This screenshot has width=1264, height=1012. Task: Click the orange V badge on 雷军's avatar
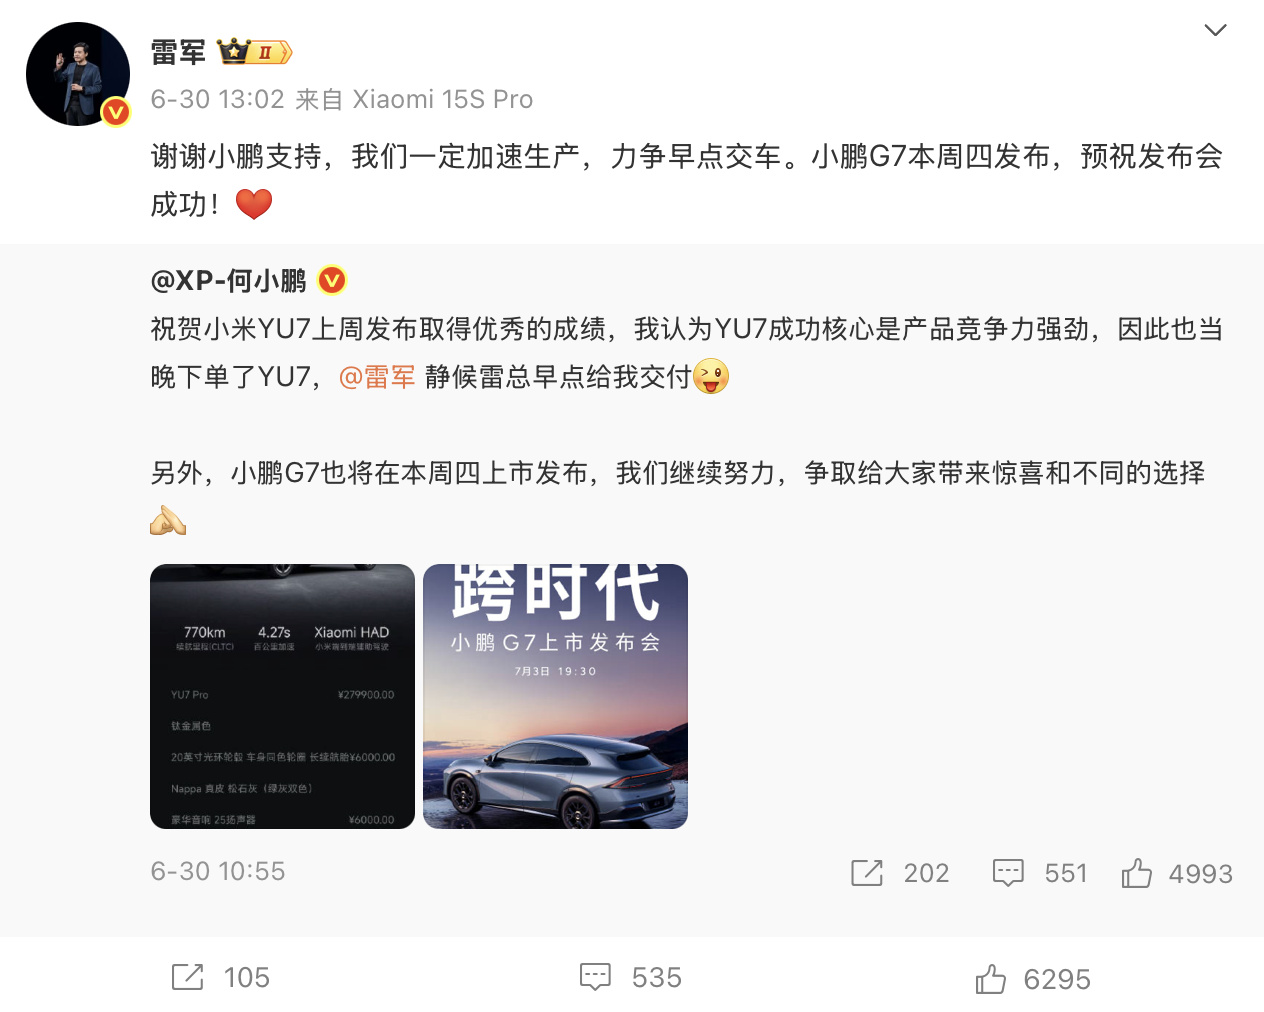(x=116, y=112)
